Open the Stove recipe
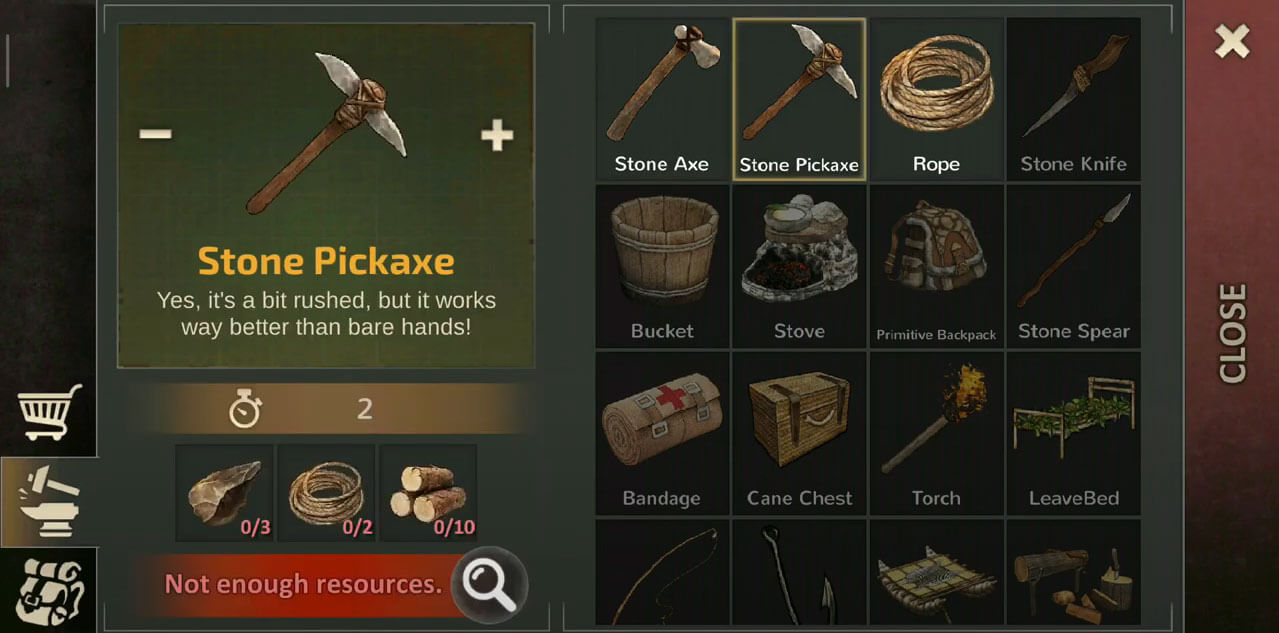This screenshot has width=1279, height=633. (x=799, y=266)
